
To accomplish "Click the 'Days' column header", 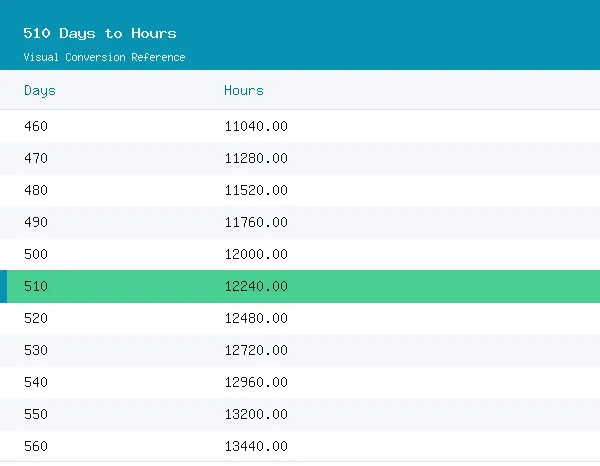I will coord(40,91).
